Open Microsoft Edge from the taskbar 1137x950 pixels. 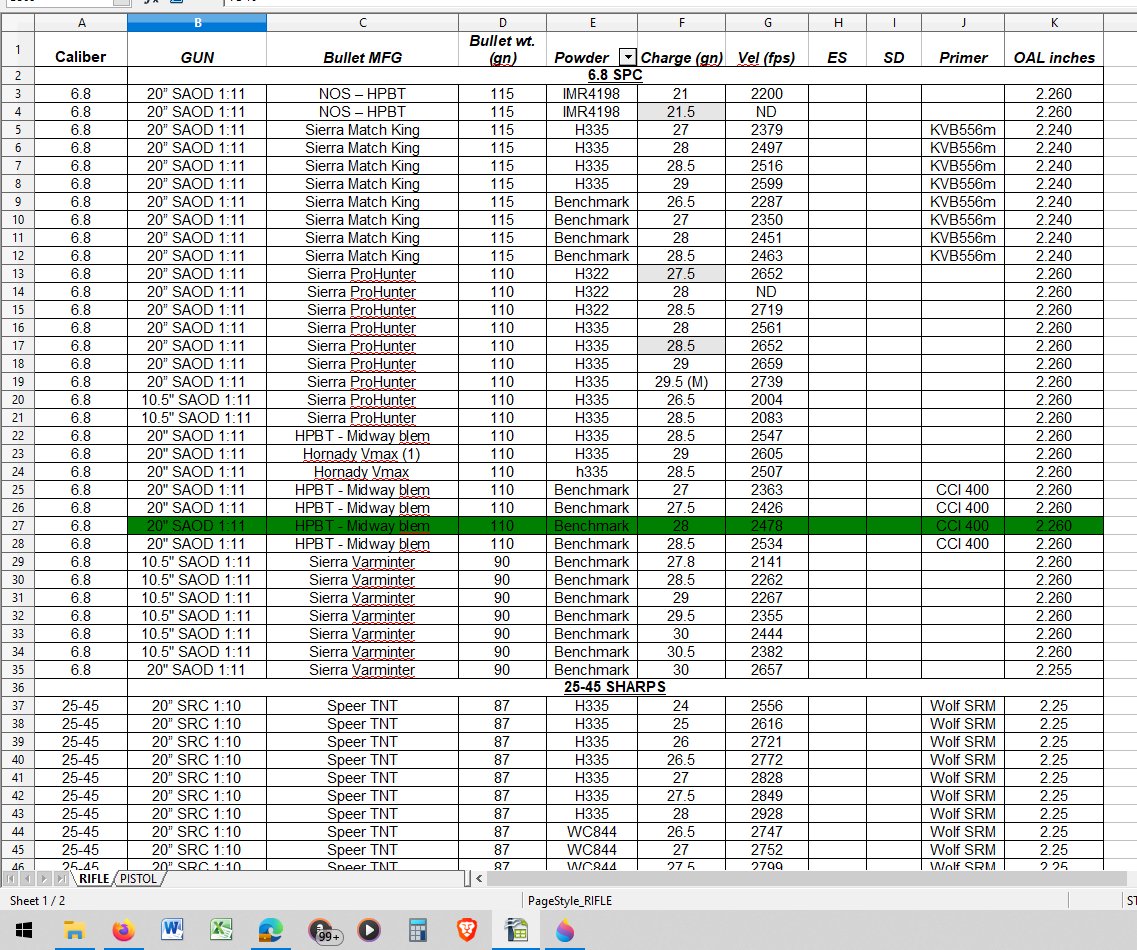click(x=270, y=930)
